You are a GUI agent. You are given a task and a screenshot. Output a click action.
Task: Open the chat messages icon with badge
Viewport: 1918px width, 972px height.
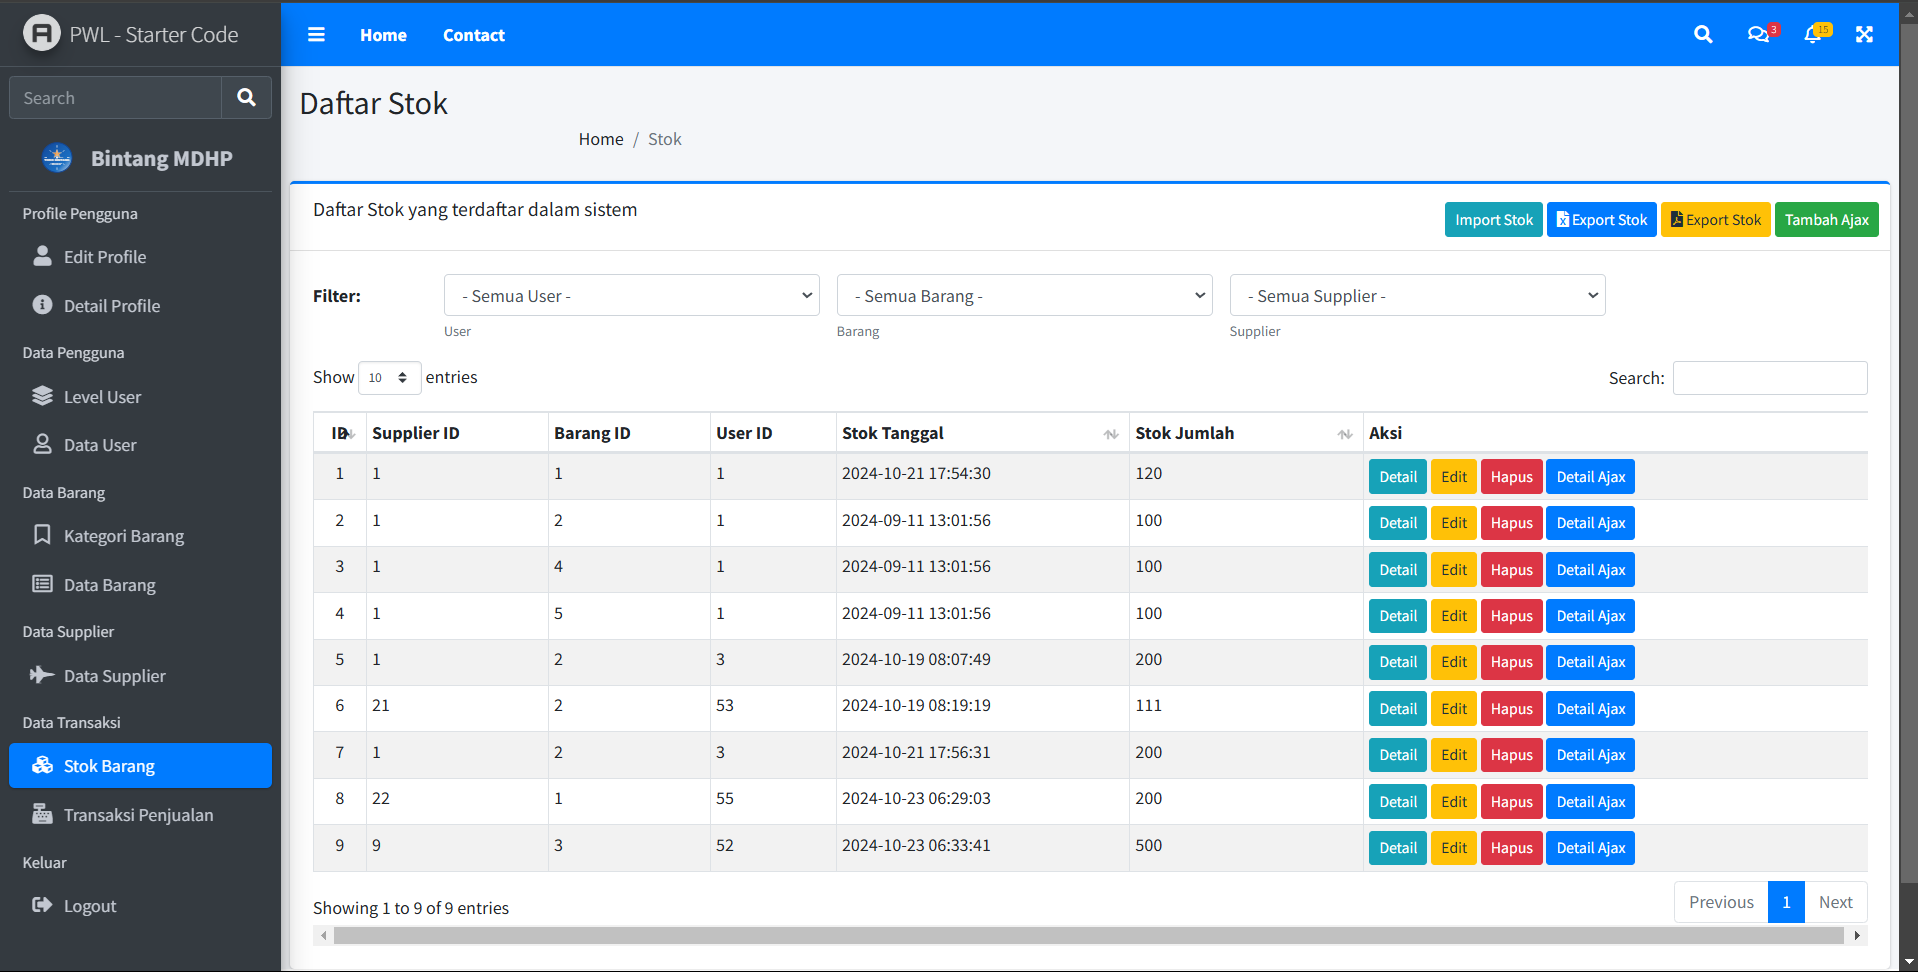(1759, 34)
